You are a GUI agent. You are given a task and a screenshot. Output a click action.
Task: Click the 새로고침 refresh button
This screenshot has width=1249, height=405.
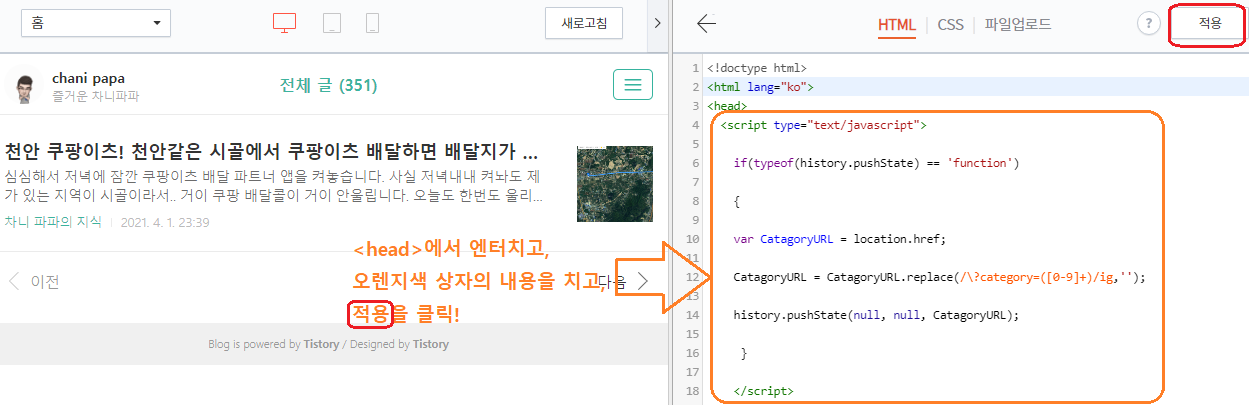click(584, 23)
